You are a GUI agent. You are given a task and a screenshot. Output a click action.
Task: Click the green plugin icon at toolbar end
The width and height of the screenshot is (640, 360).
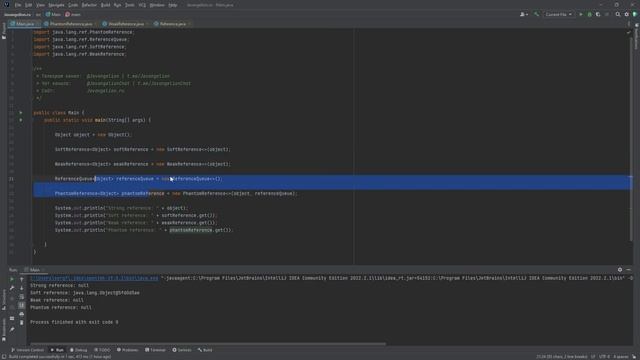point(635,14)
